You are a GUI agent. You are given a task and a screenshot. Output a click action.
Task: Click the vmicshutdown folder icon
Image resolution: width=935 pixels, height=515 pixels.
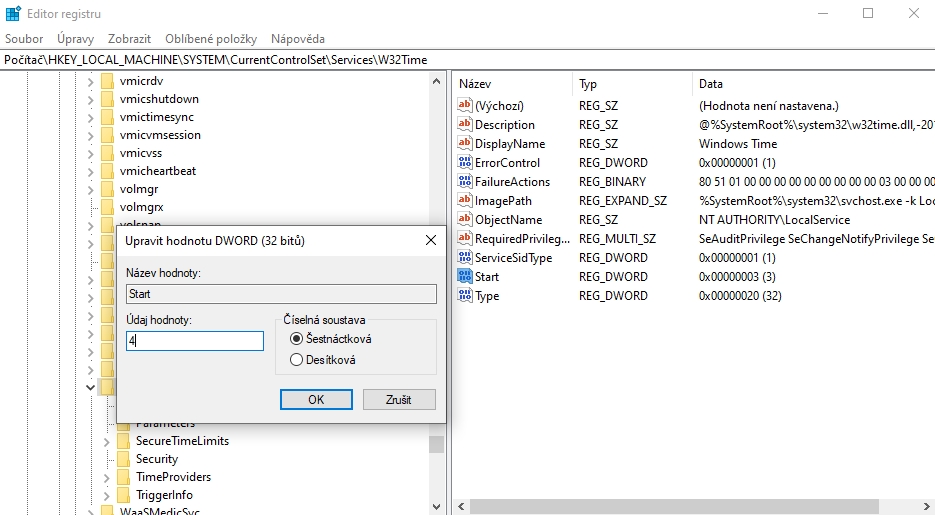[107, 99]
